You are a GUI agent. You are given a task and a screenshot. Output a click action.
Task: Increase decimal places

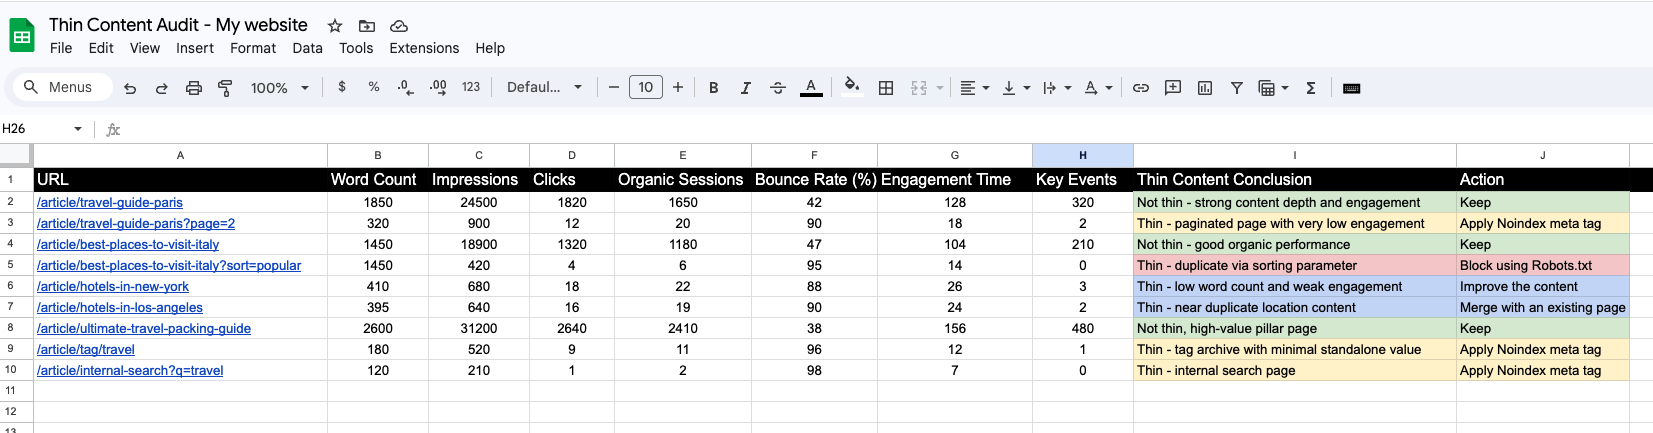tap(438, 88)
